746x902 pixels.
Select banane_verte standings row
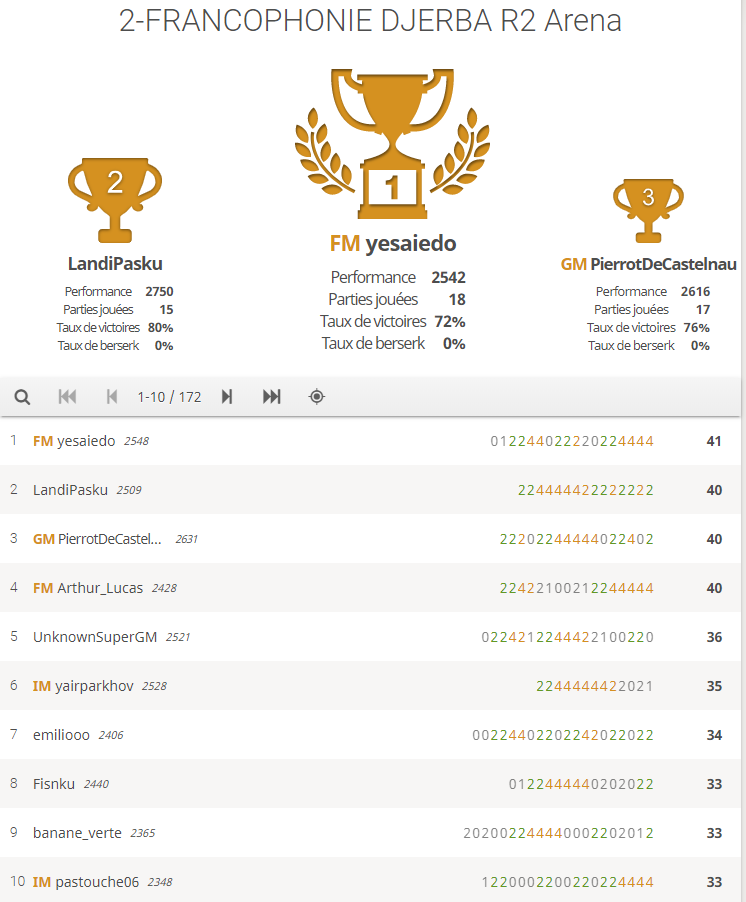370,832
